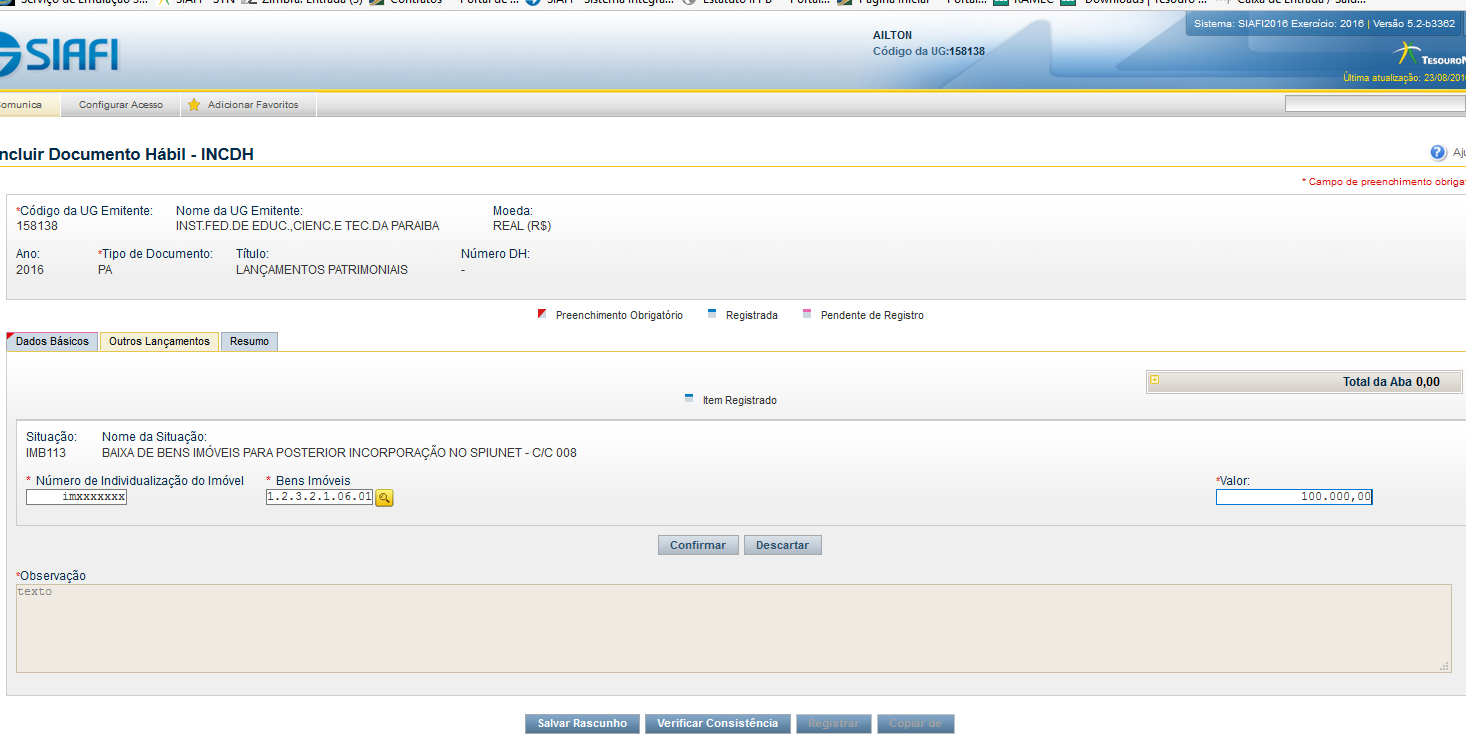Click the Salvar Rascunho button
Viewport: 1466px width, 740px height.
coord(582,723)
